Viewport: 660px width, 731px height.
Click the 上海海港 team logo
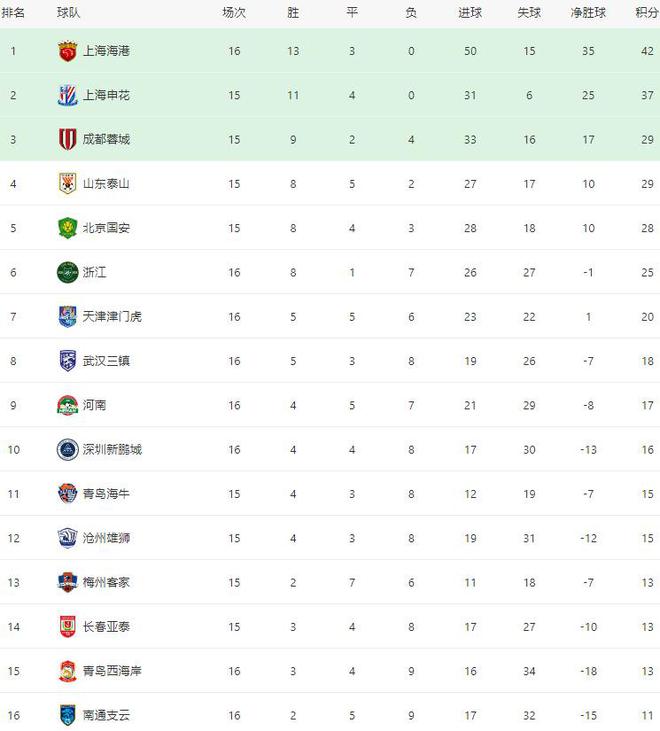coord(67,51)
